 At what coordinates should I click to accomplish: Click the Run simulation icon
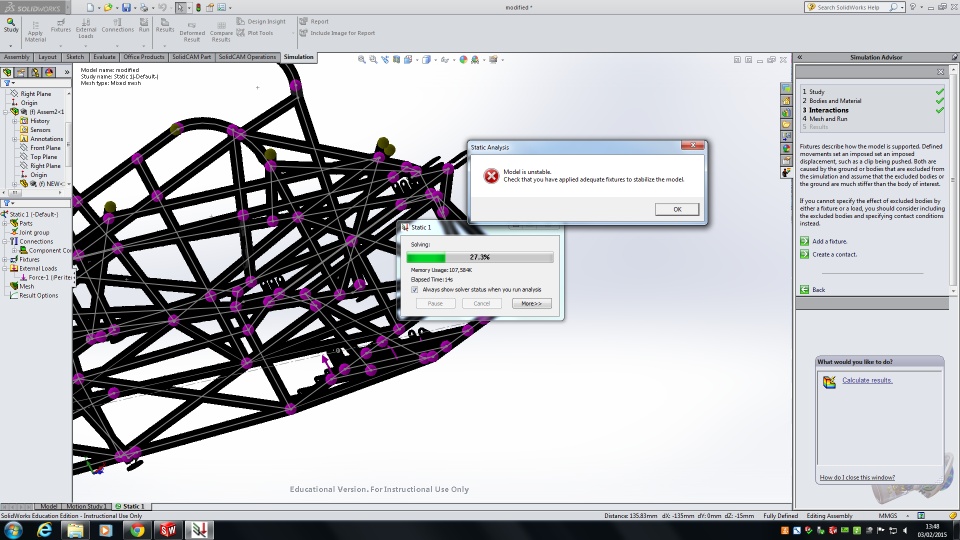[x=144, y=26]
